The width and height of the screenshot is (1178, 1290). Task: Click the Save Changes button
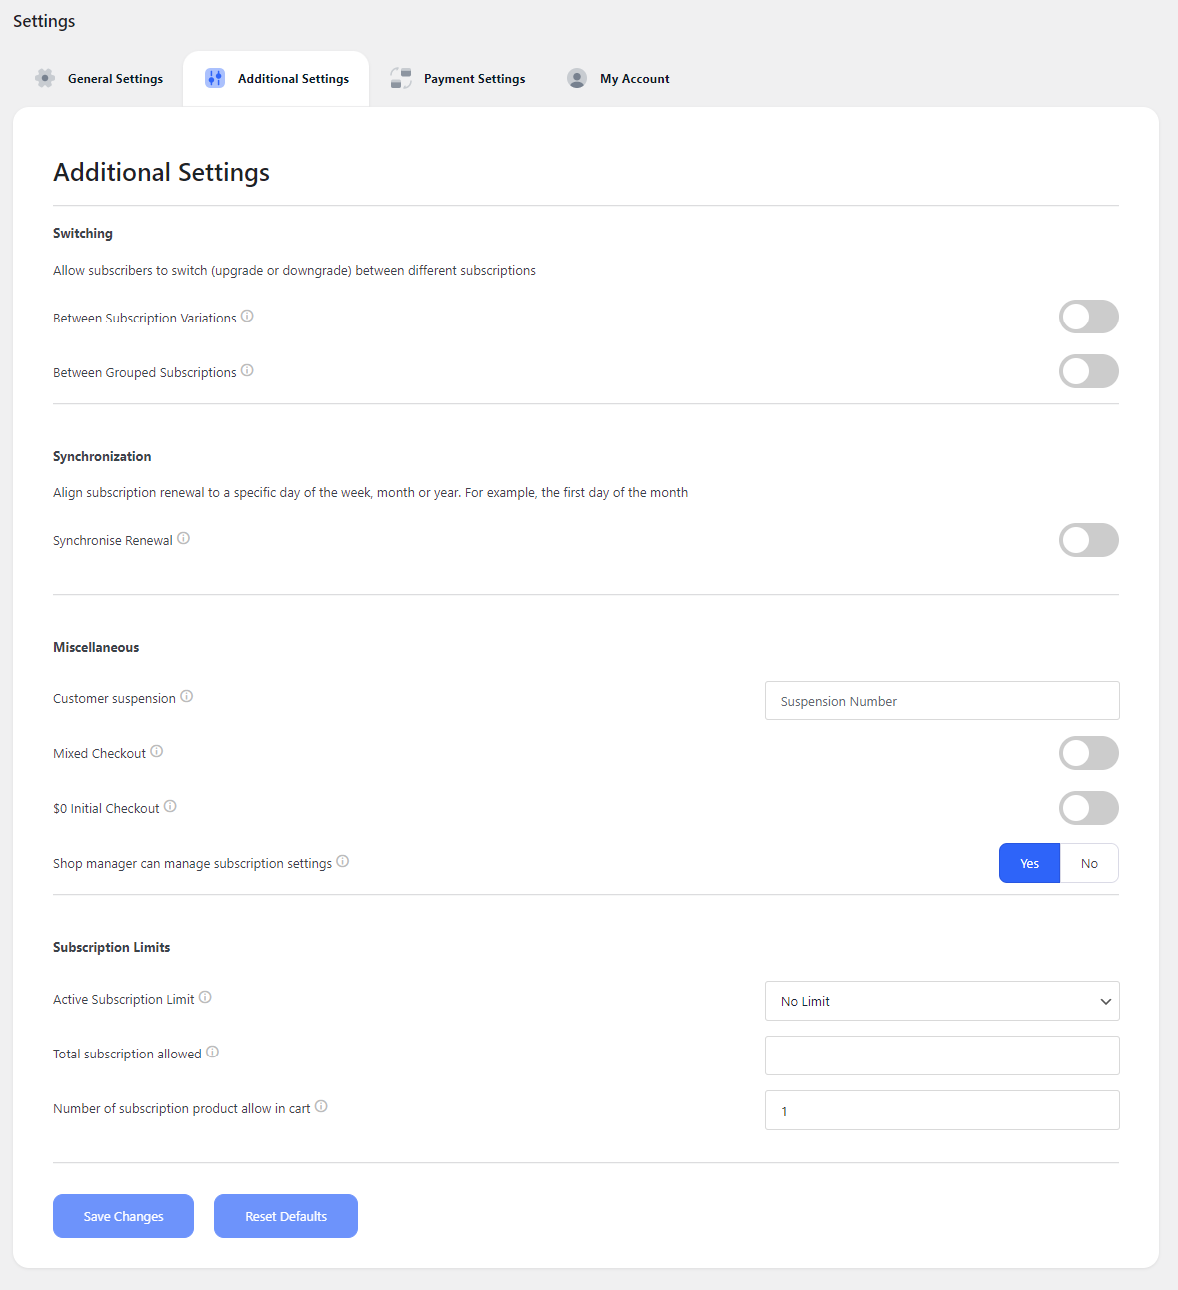pyautogui.click(x=123, y=1216)
